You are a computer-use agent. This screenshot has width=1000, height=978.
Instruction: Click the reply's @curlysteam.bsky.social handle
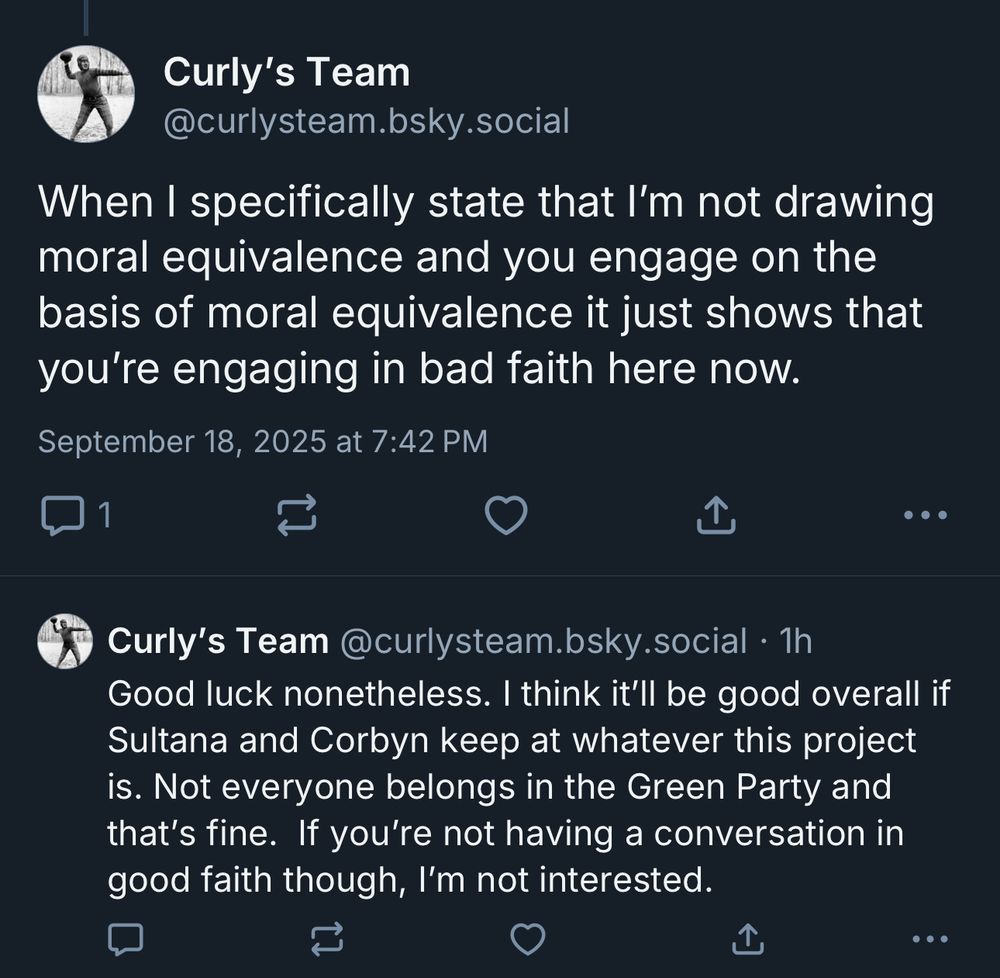545,641
